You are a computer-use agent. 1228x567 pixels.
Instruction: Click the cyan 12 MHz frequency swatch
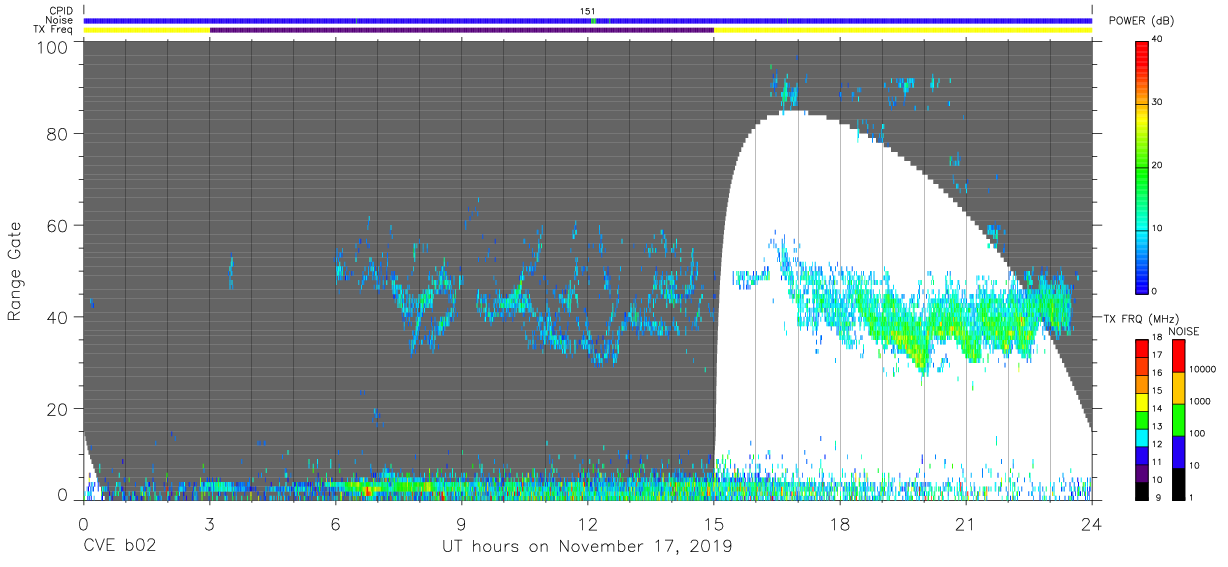[1141, 438]
